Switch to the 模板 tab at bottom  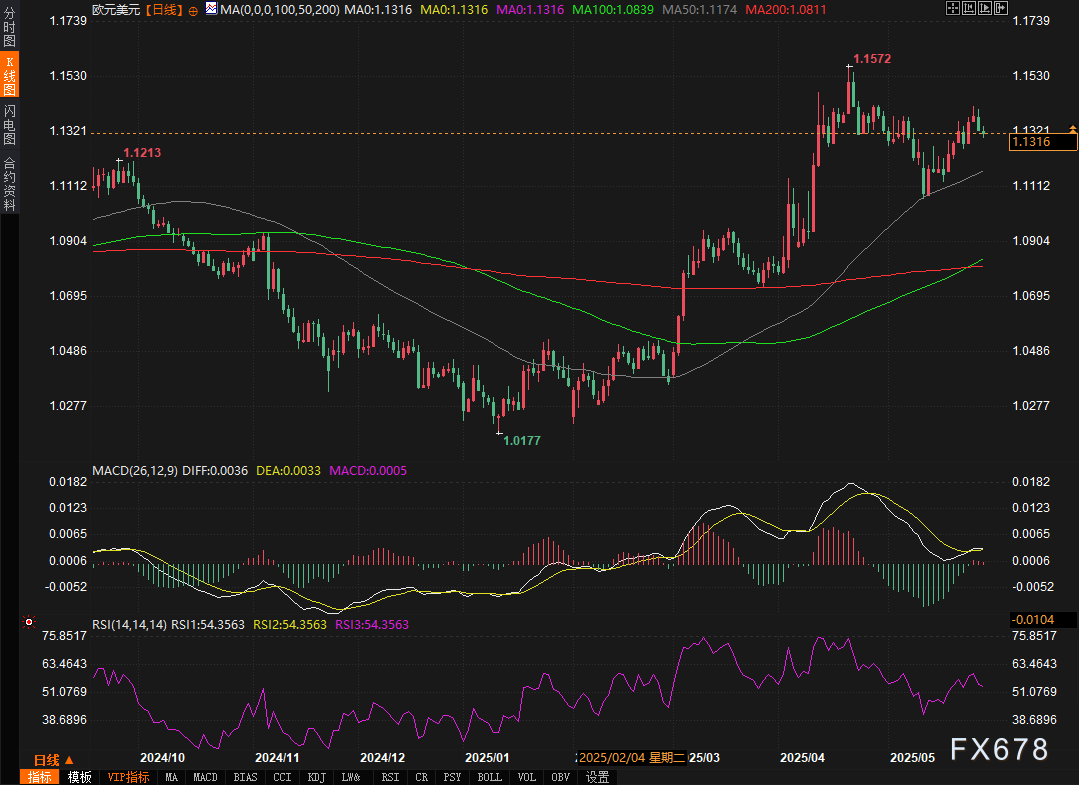point(79,777)
